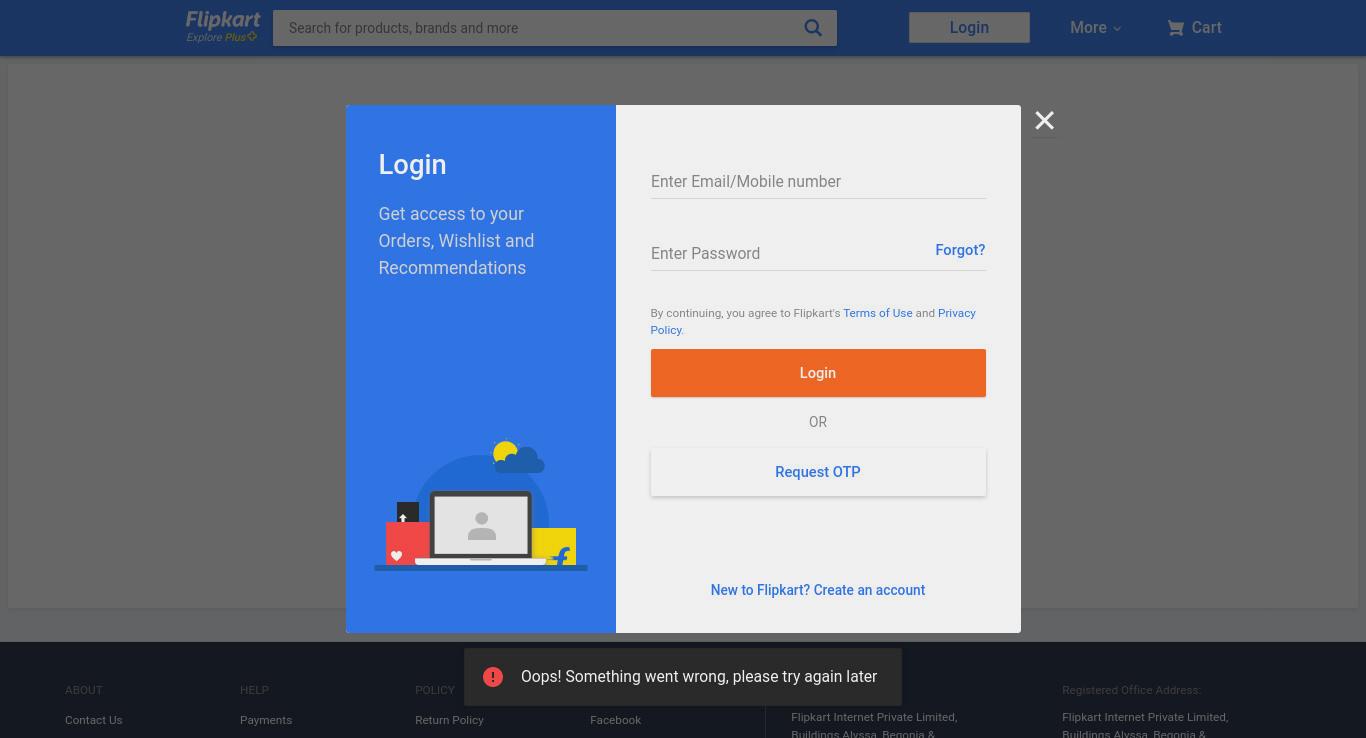Screen dimensions: 1366x738
Task: Open Contact Us in footer
Action: point(94,720)
